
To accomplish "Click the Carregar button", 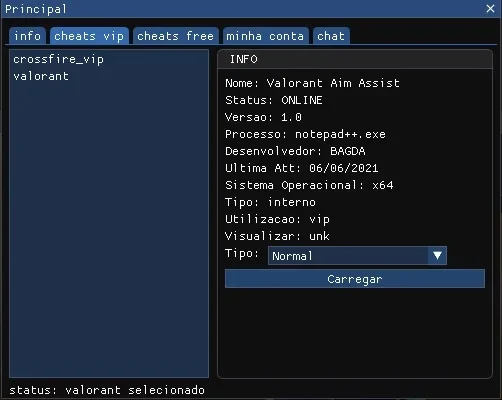I will coord(355,279).
